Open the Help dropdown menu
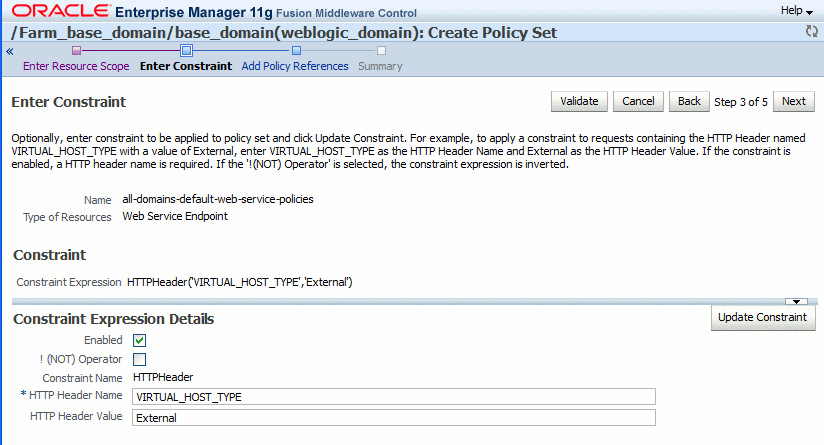Screen dimensions: 824x445 point(797,11)
